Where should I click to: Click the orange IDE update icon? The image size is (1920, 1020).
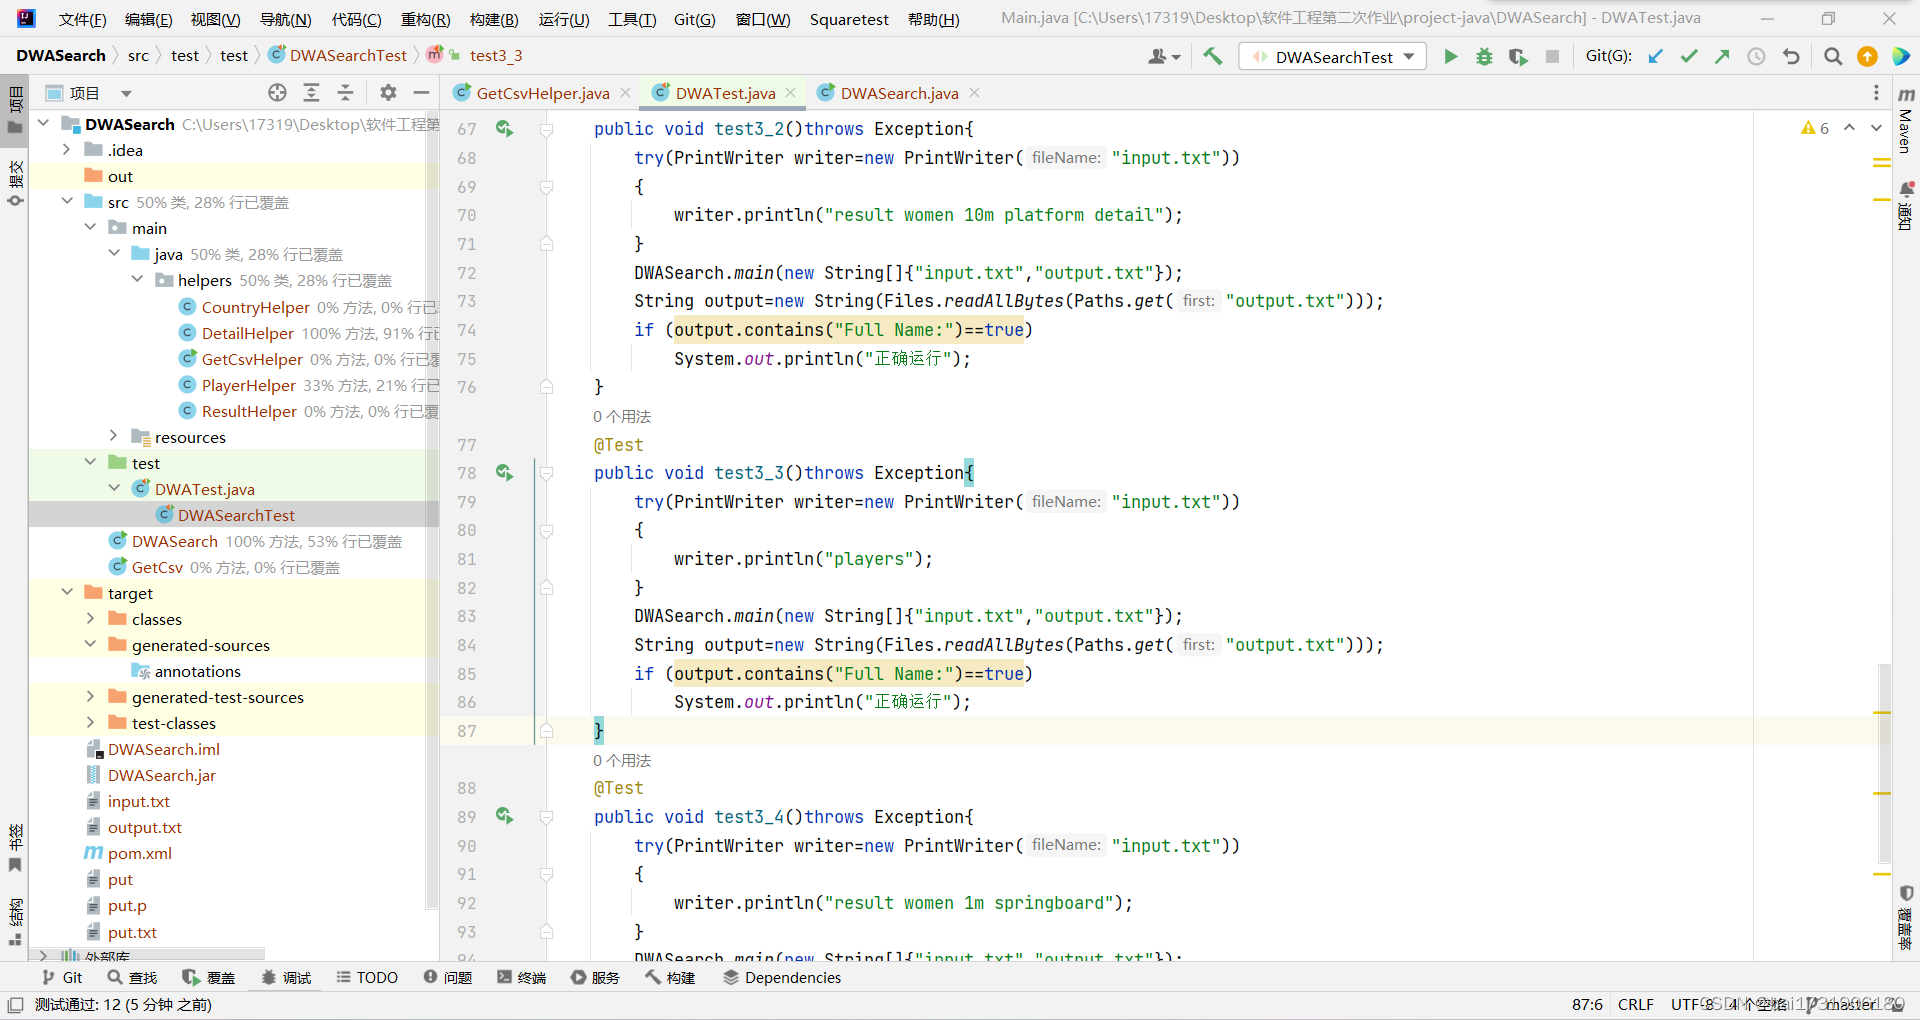pyautogui.click(x=1867, y=57)
